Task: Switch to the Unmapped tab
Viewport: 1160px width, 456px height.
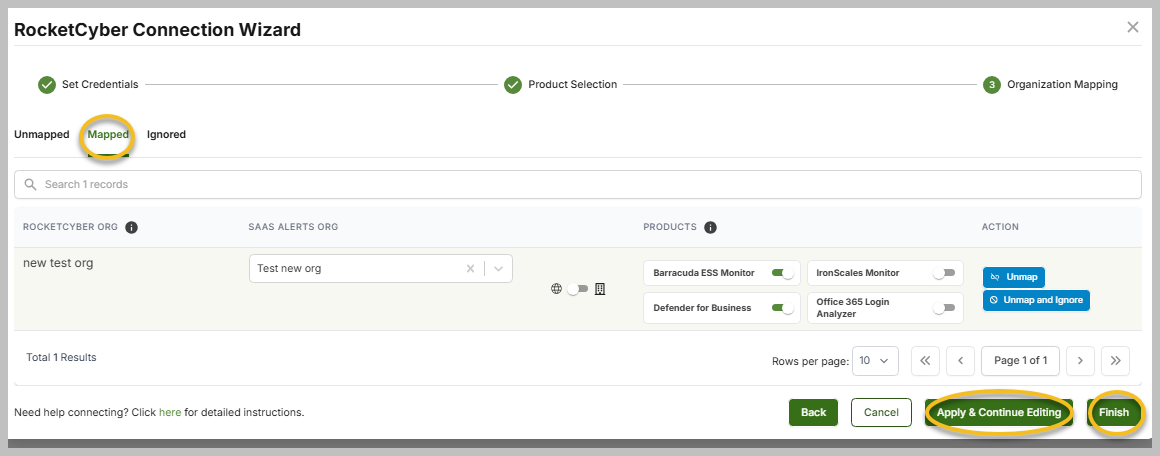Action: pos(41,135)
